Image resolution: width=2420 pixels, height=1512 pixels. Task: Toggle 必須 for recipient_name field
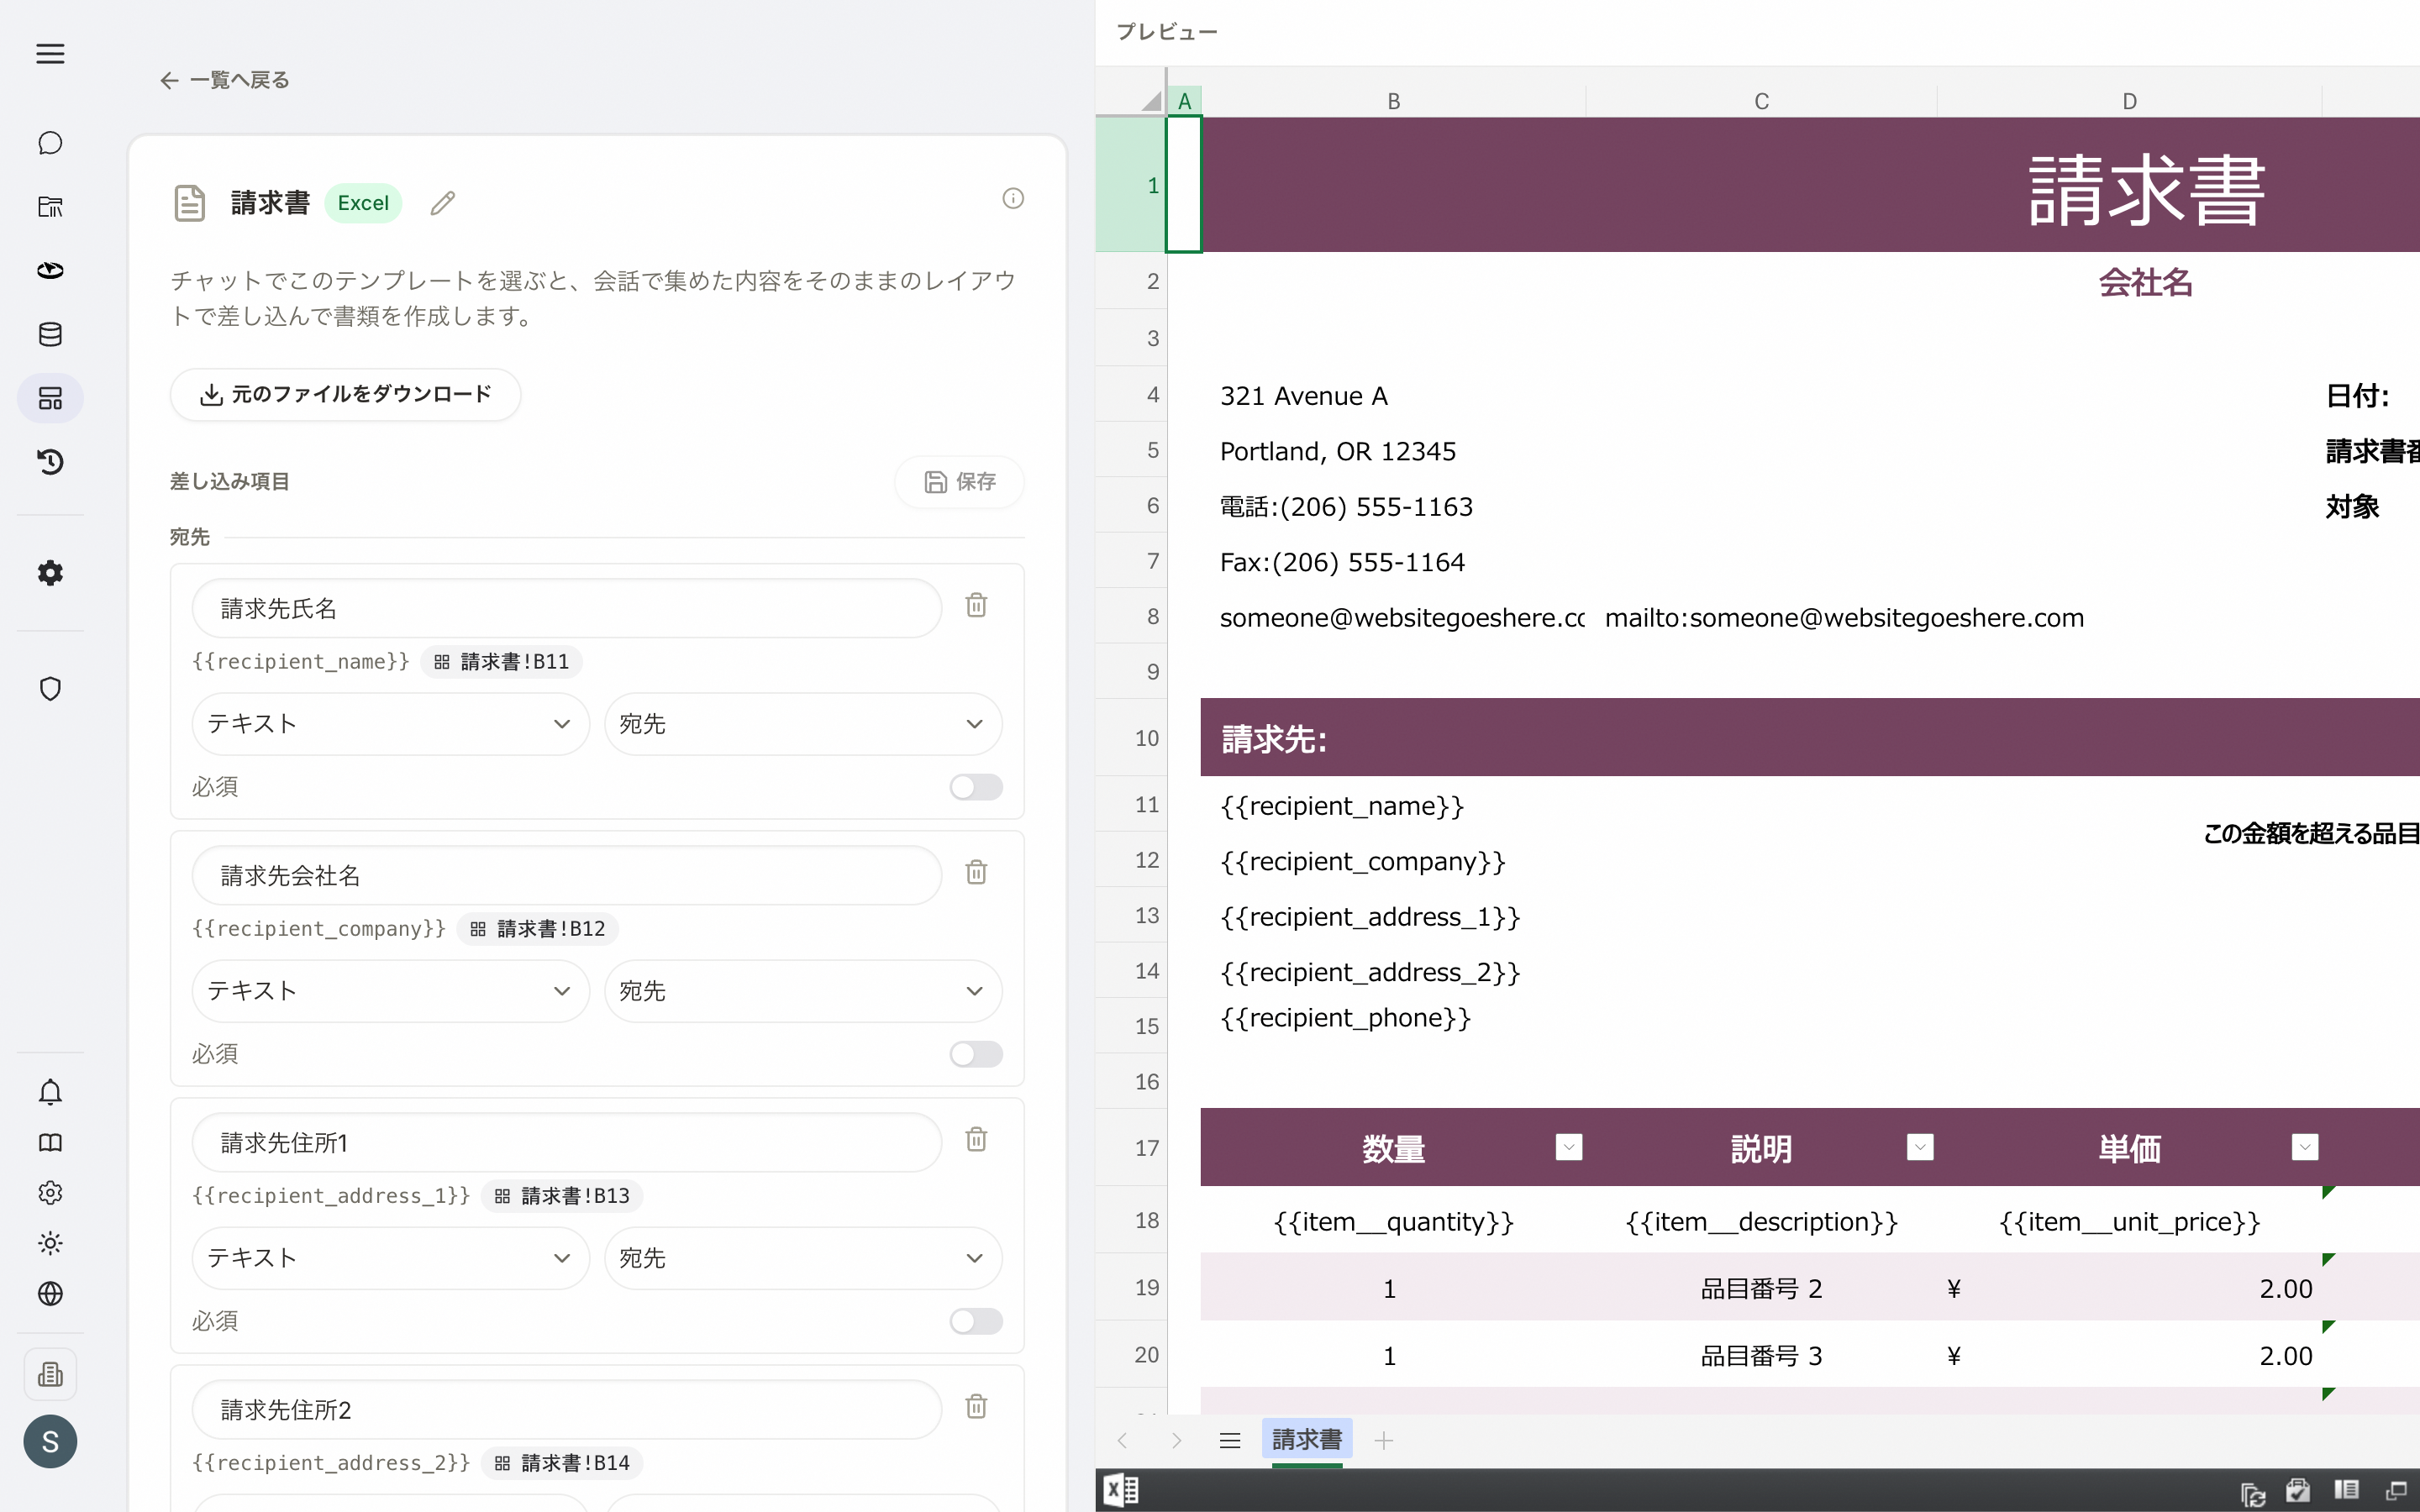pyautogui.click(x=976, y=787)
